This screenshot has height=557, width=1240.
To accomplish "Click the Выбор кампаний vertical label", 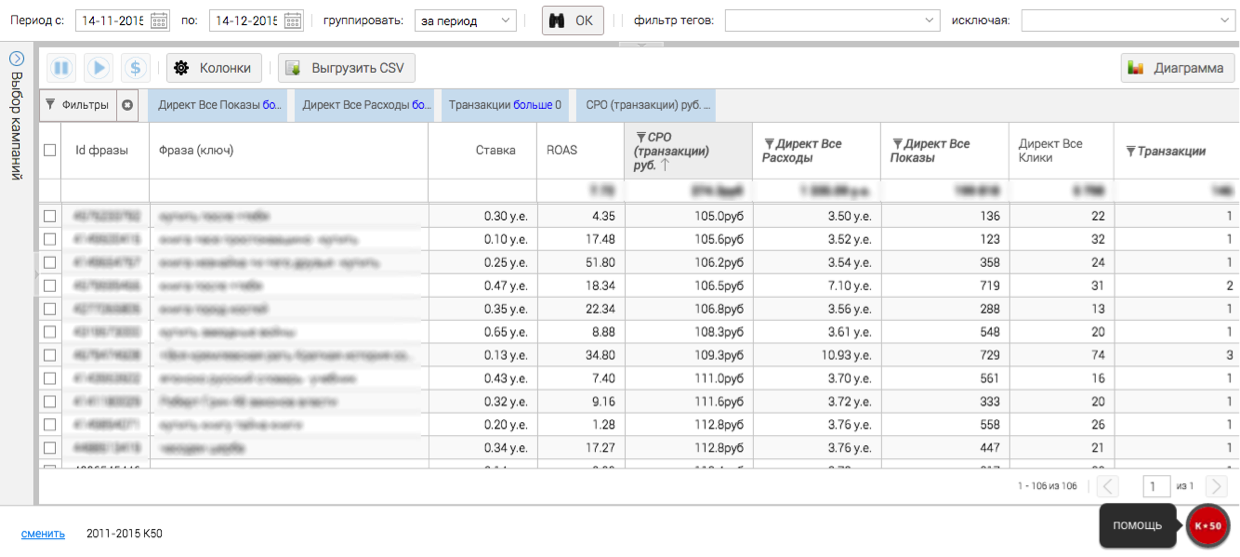I will pyautogui.click(x=16, y=126).
